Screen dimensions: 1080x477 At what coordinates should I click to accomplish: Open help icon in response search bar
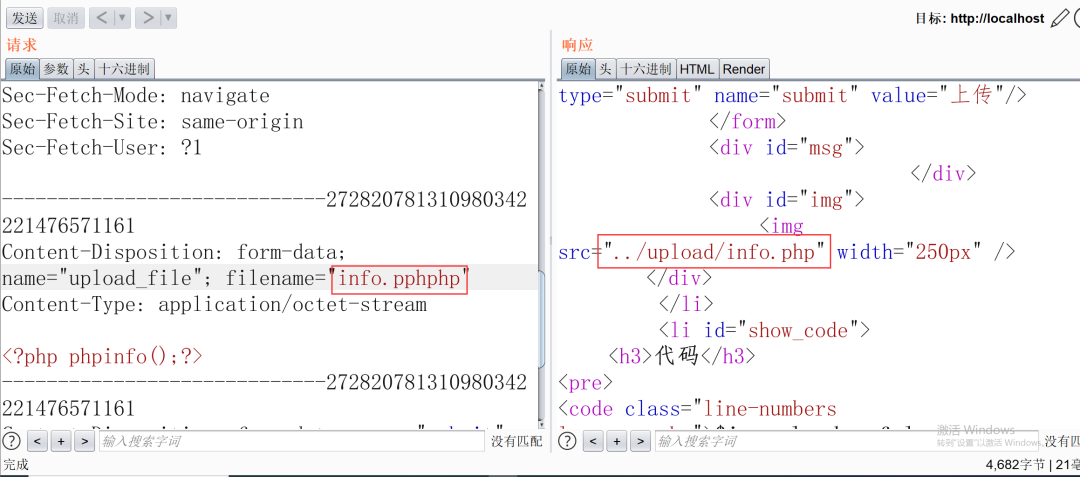[x=567, y=441]
